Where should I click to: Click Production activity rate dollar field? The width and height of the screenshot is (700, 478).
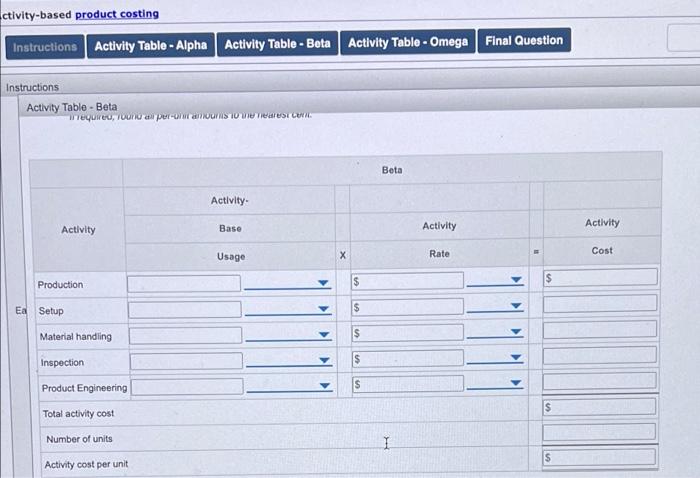point(407,281)
